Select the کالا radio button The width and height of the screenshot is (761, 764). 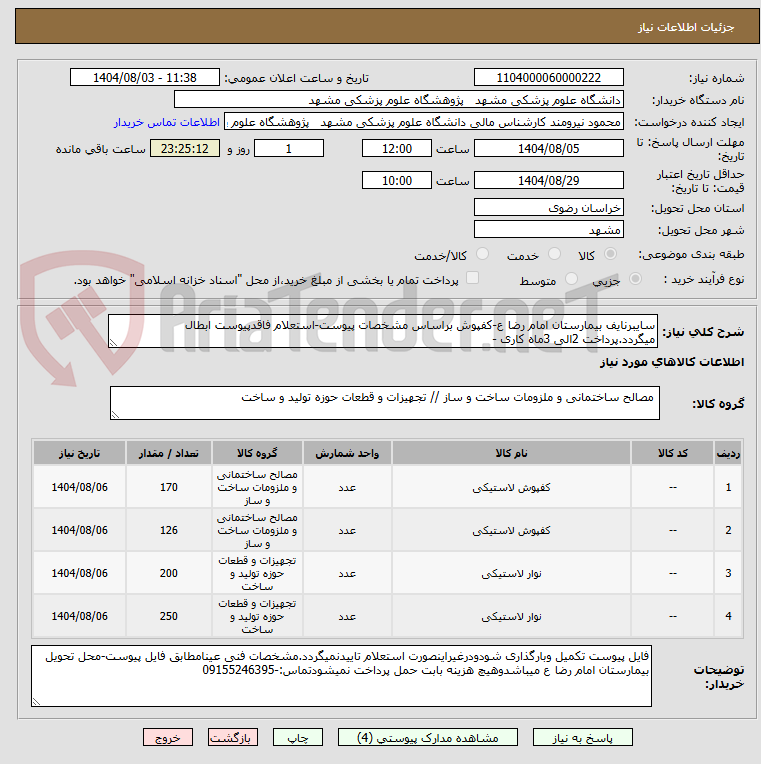(x=610, y=254)
